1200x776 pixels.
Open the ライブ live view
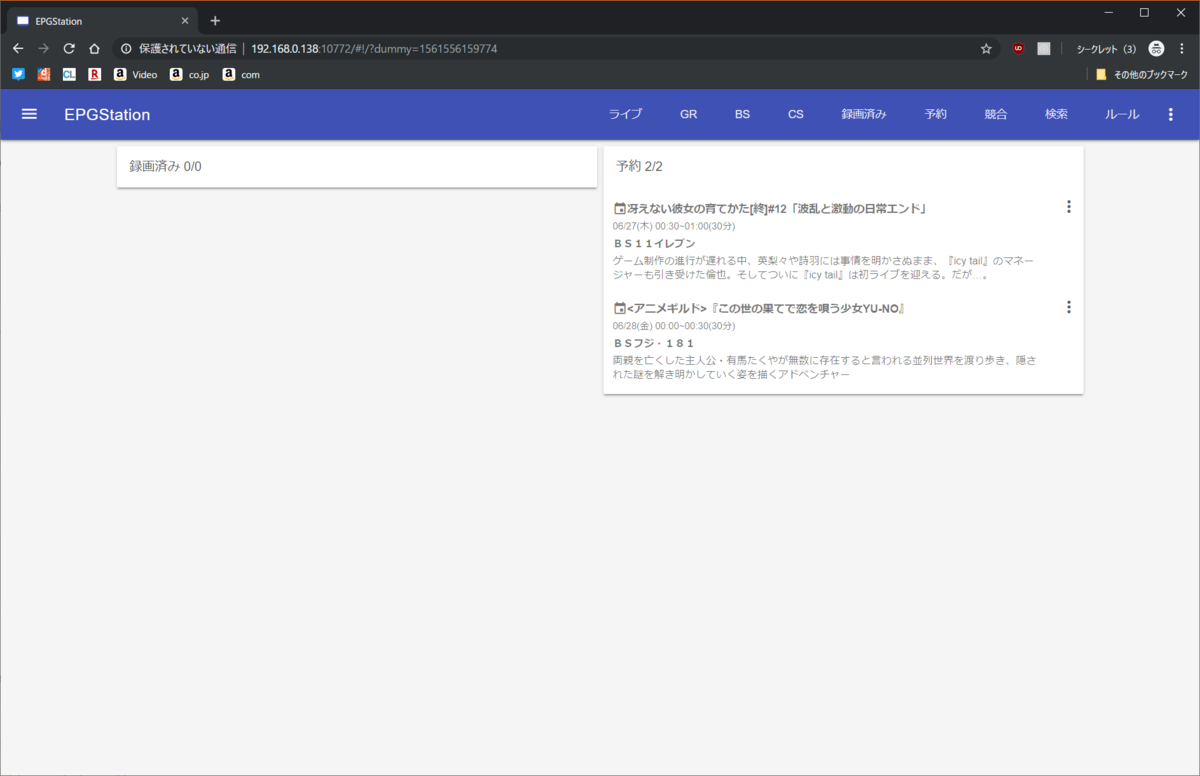625,114
